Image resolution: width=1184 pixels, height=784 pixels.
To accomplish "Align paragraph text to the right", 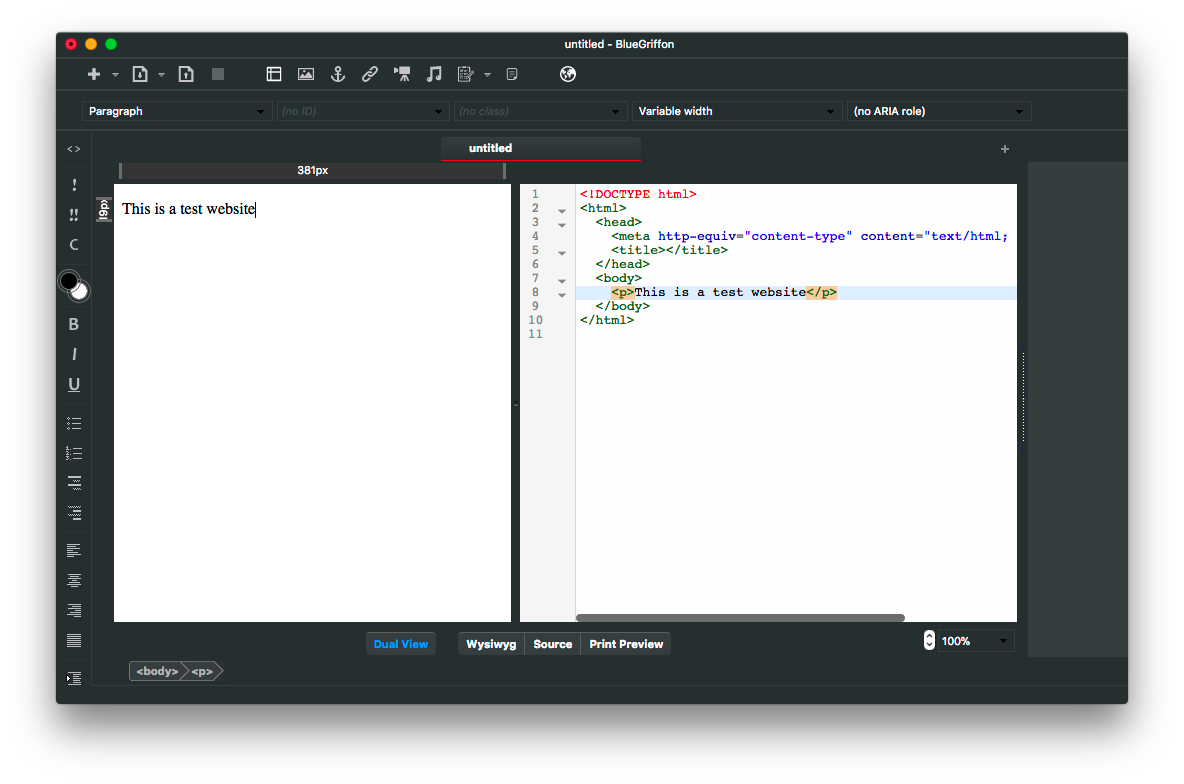I will [74, 610].
